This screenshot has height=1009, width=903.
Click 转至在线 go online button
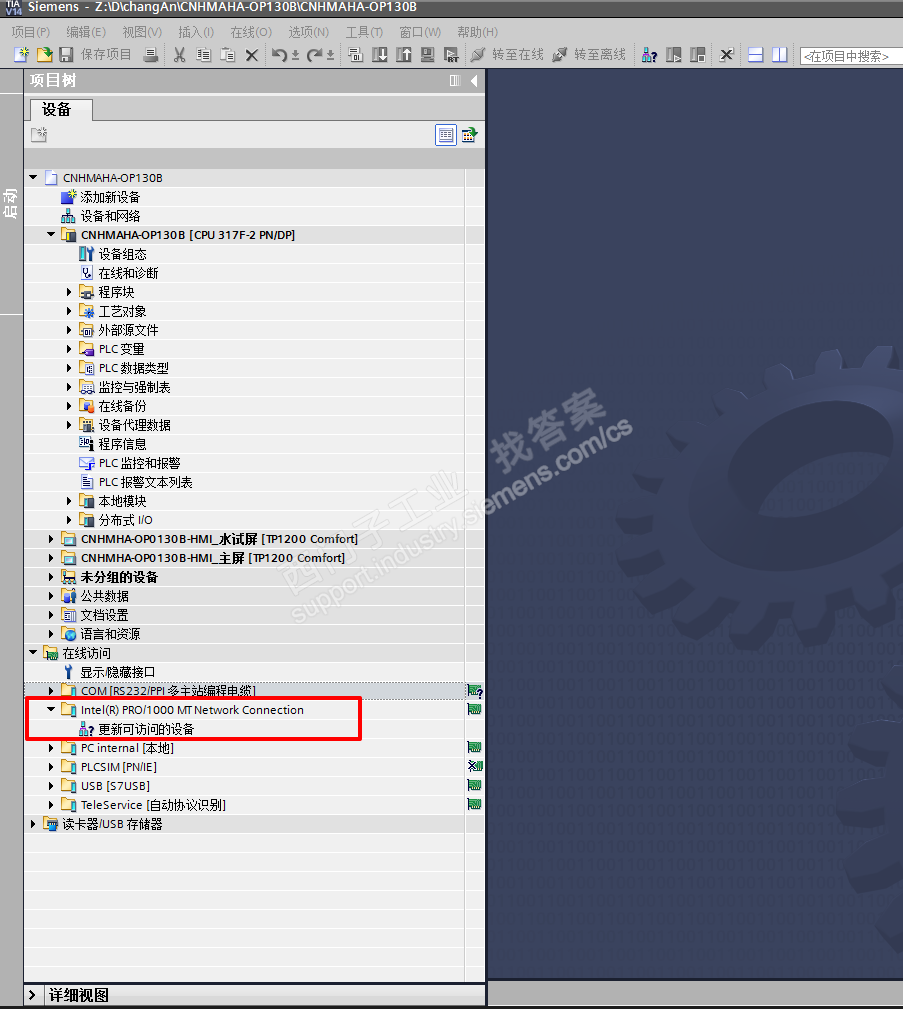[507, 55]
